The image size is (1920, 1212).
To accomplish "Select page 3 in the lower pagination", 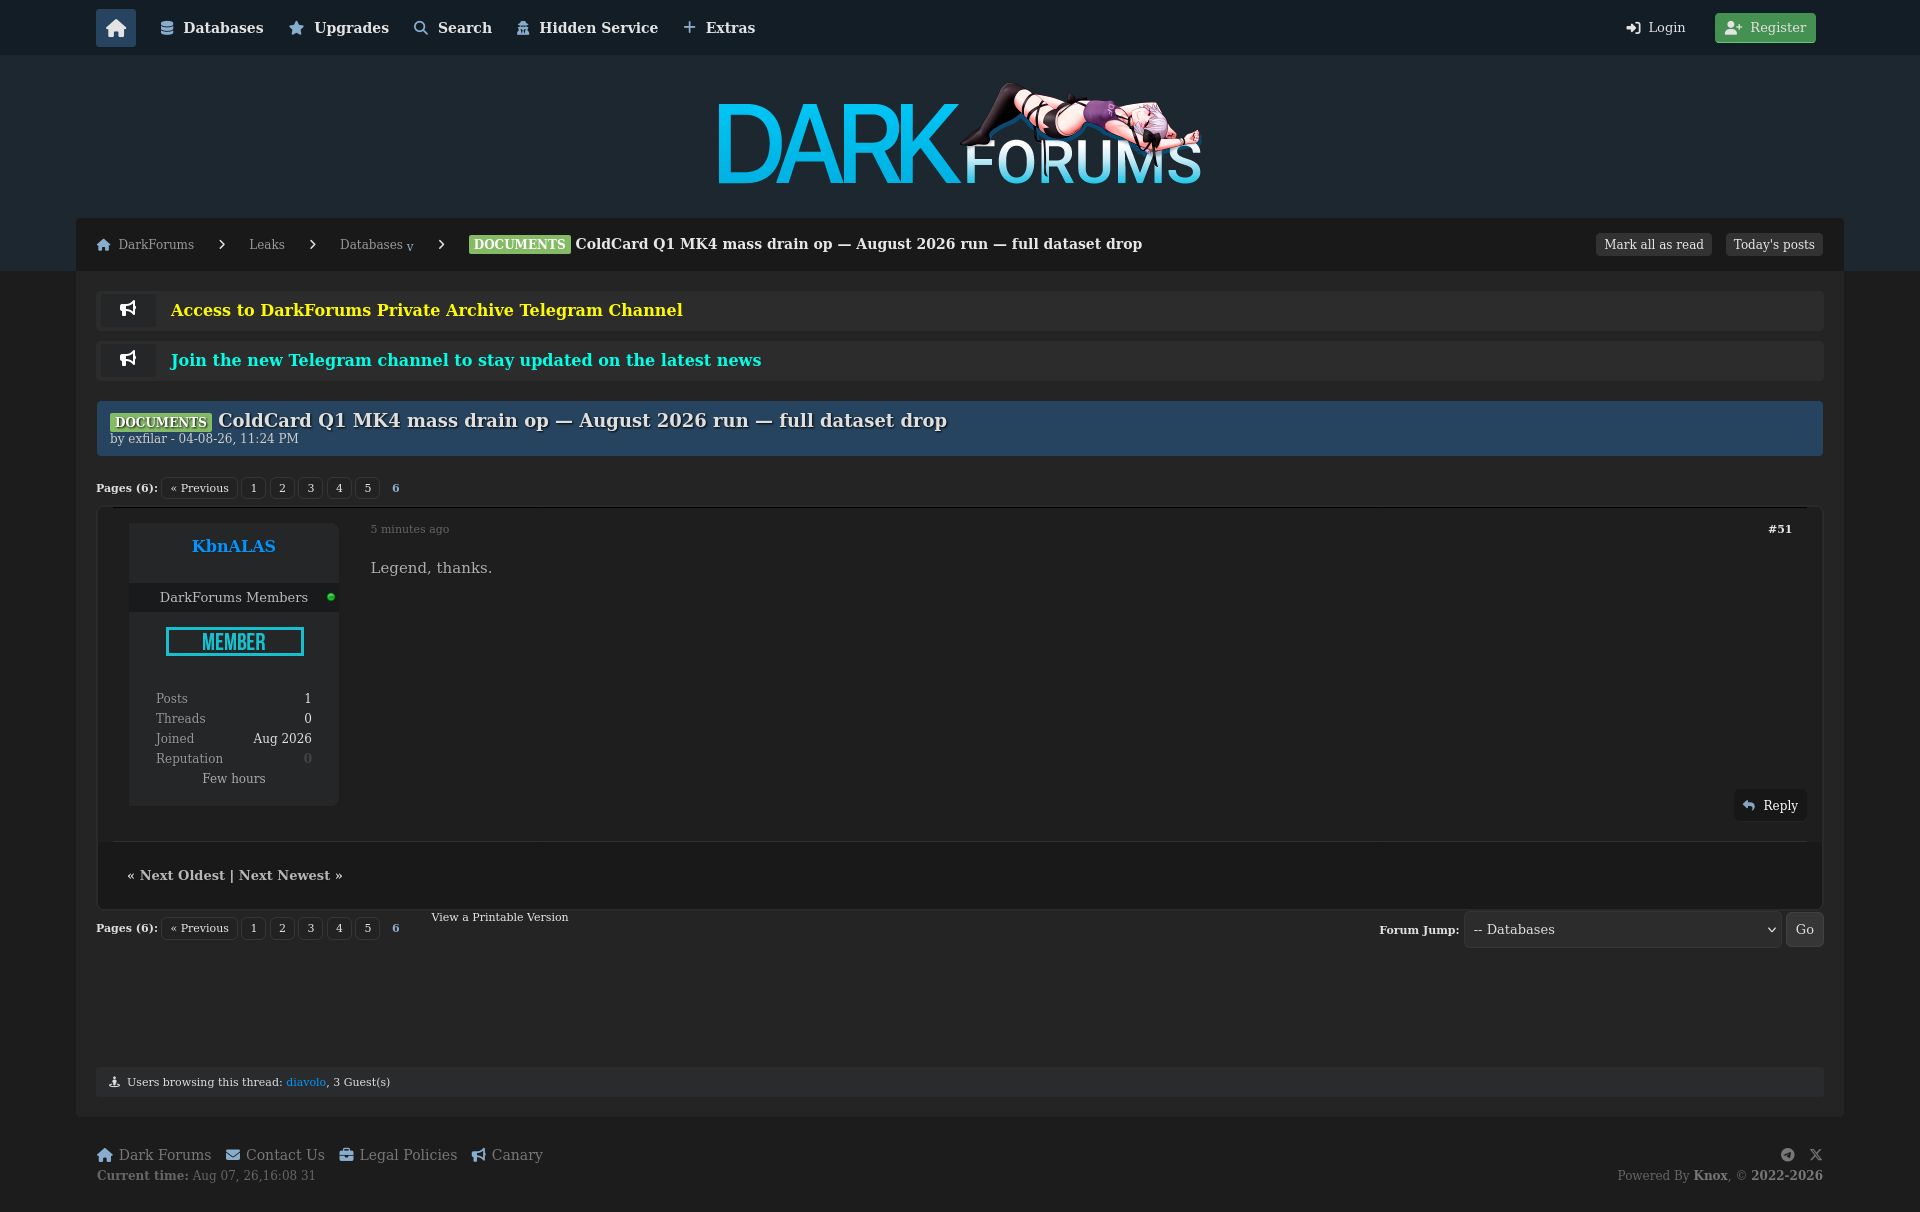I will [311, 928].
